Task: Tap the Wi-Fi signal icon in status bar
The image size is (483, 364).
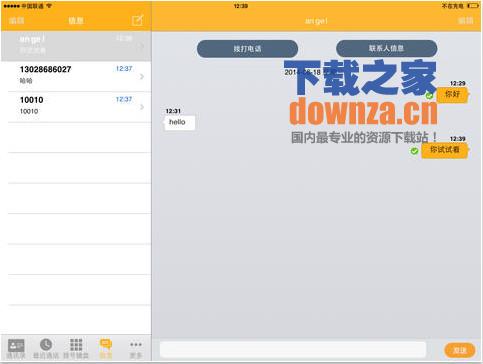Action: tap(49, 6)
